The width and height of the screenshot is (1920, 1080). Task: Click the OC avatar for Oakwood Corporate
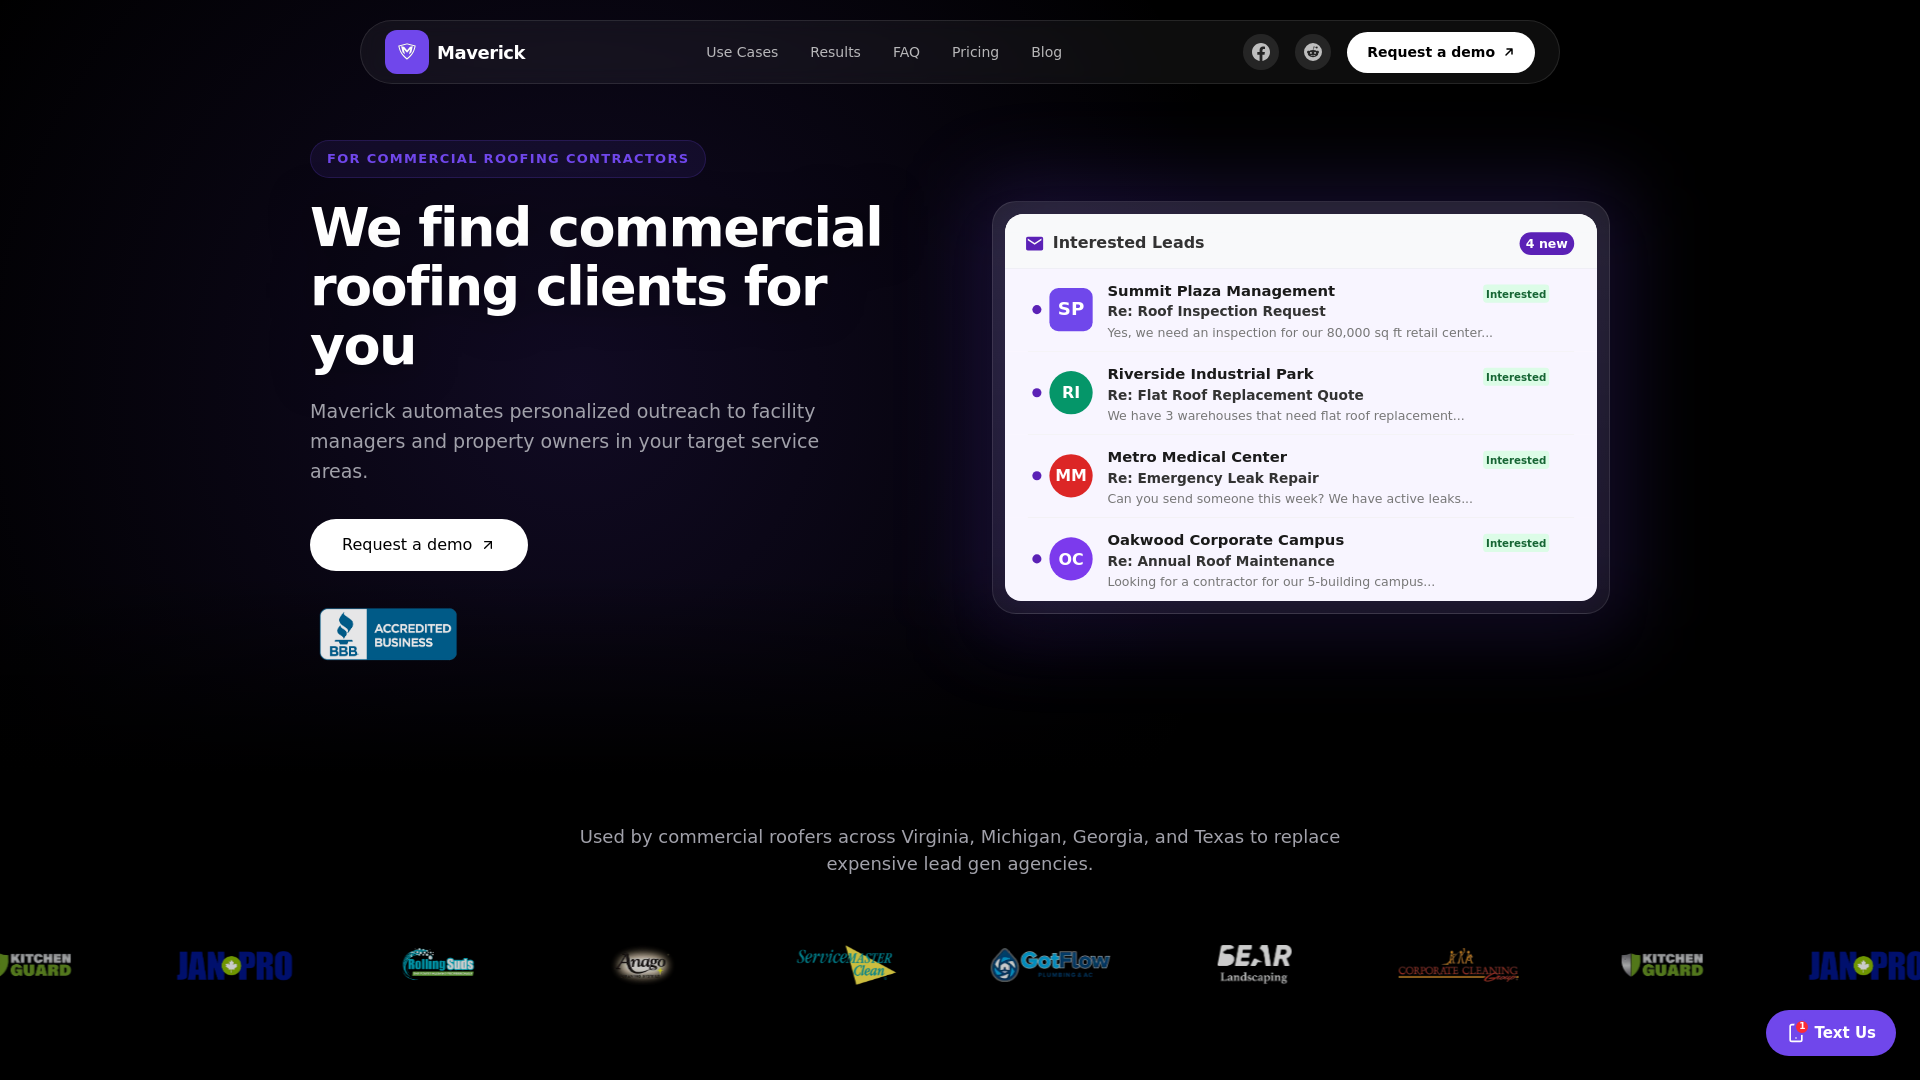point(1071,559)
